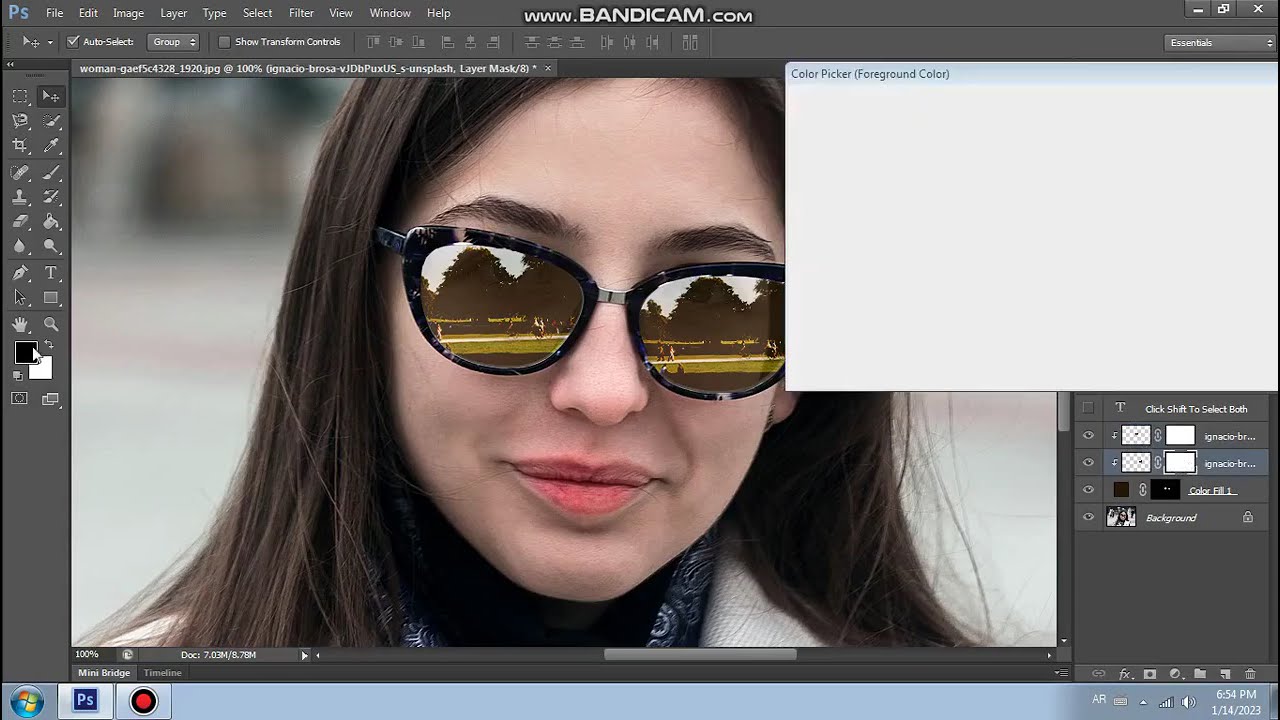The image size is (1280, 720).
Task: Select the Crop tool
Action: coord(20,146)
